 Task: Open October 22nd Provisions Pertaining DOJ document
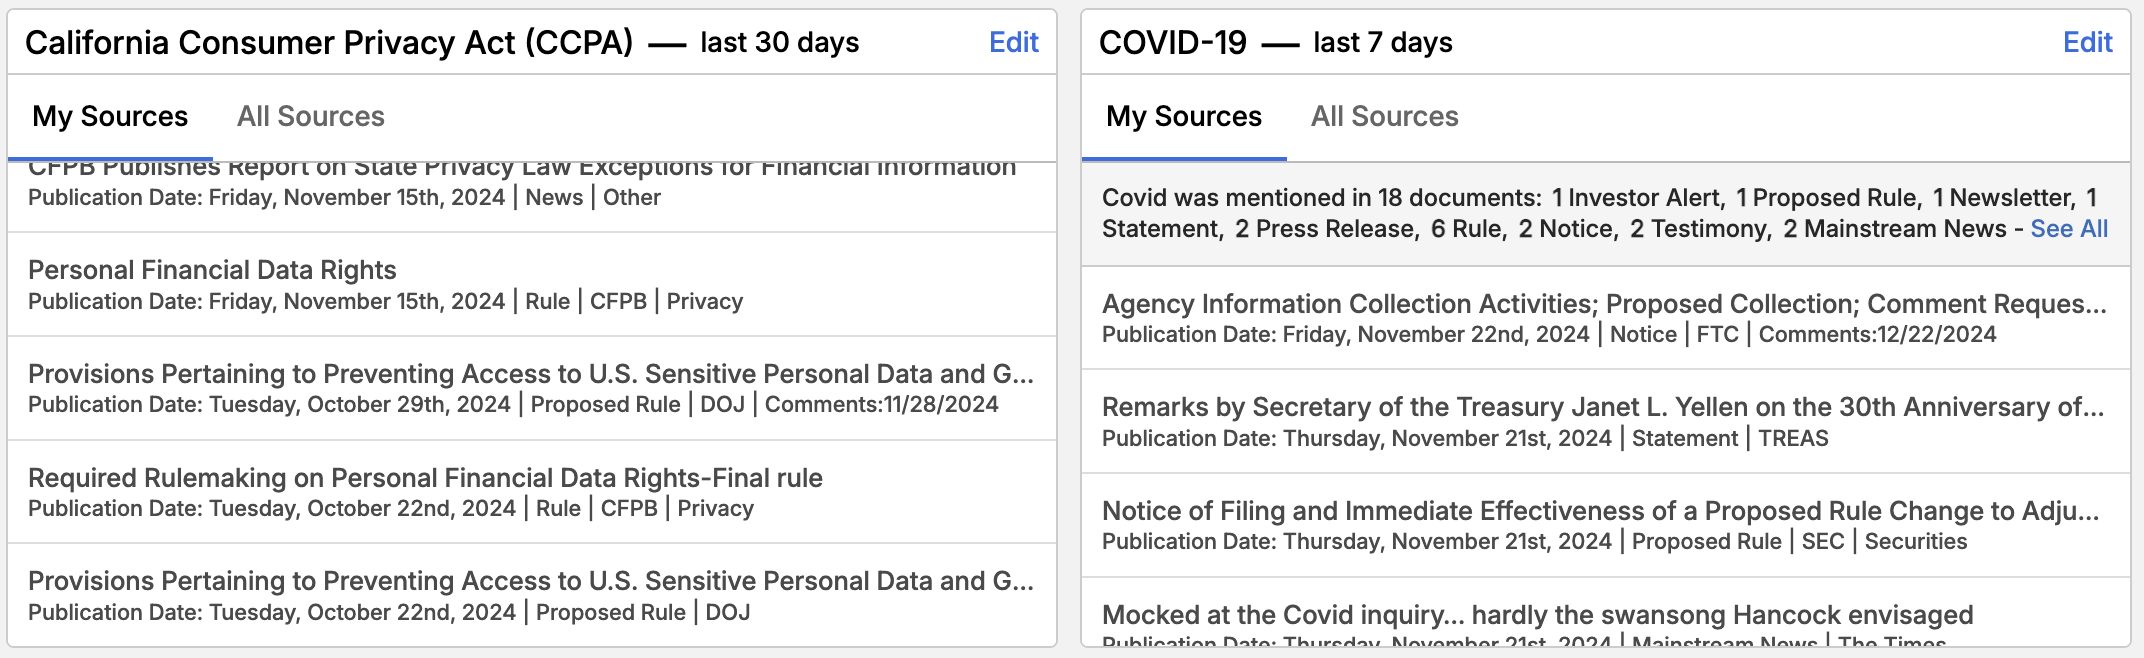click(x=530, y=581)
